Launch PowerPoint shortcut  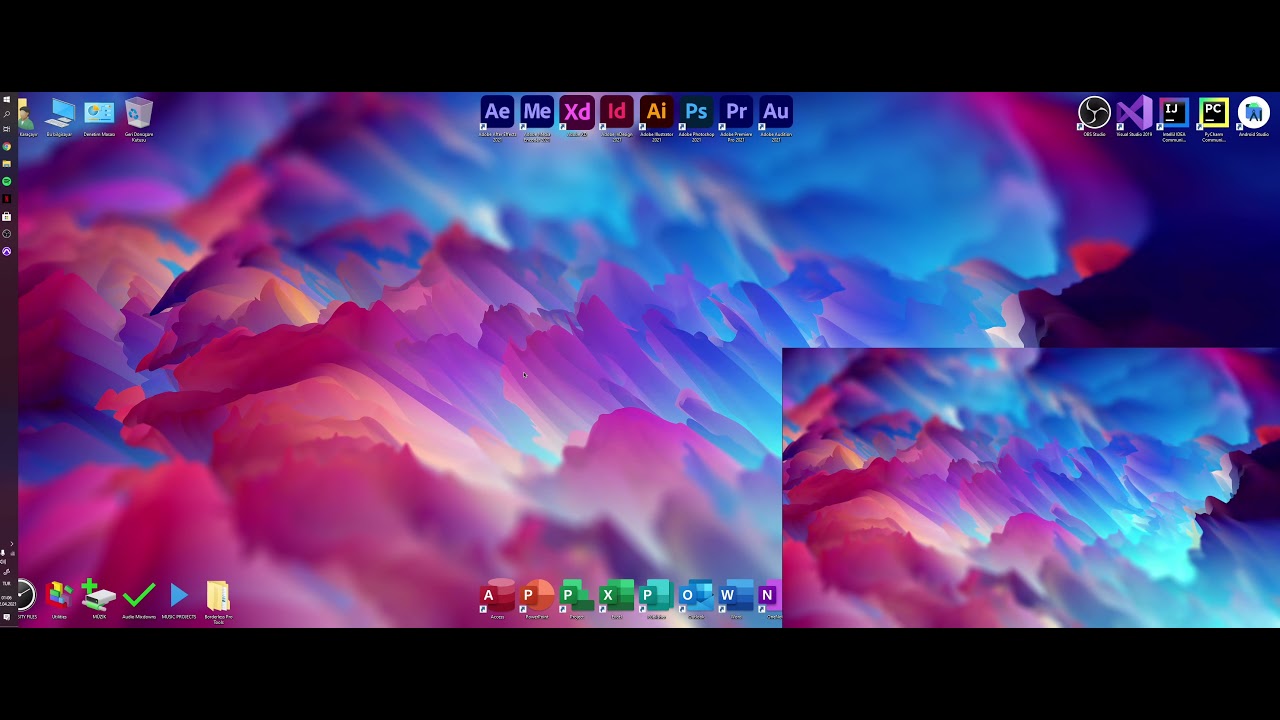(537, 599)
